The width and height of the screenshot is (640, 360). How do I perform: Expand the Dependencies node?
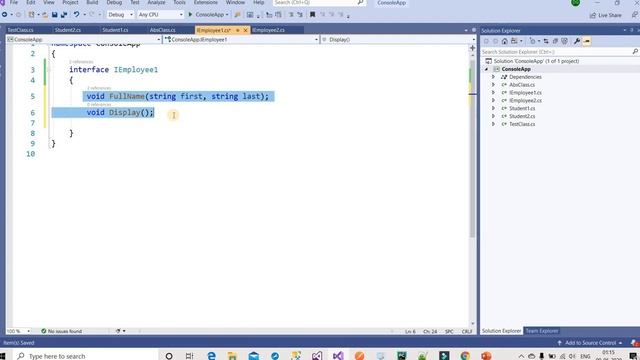[x=493, y=77]
